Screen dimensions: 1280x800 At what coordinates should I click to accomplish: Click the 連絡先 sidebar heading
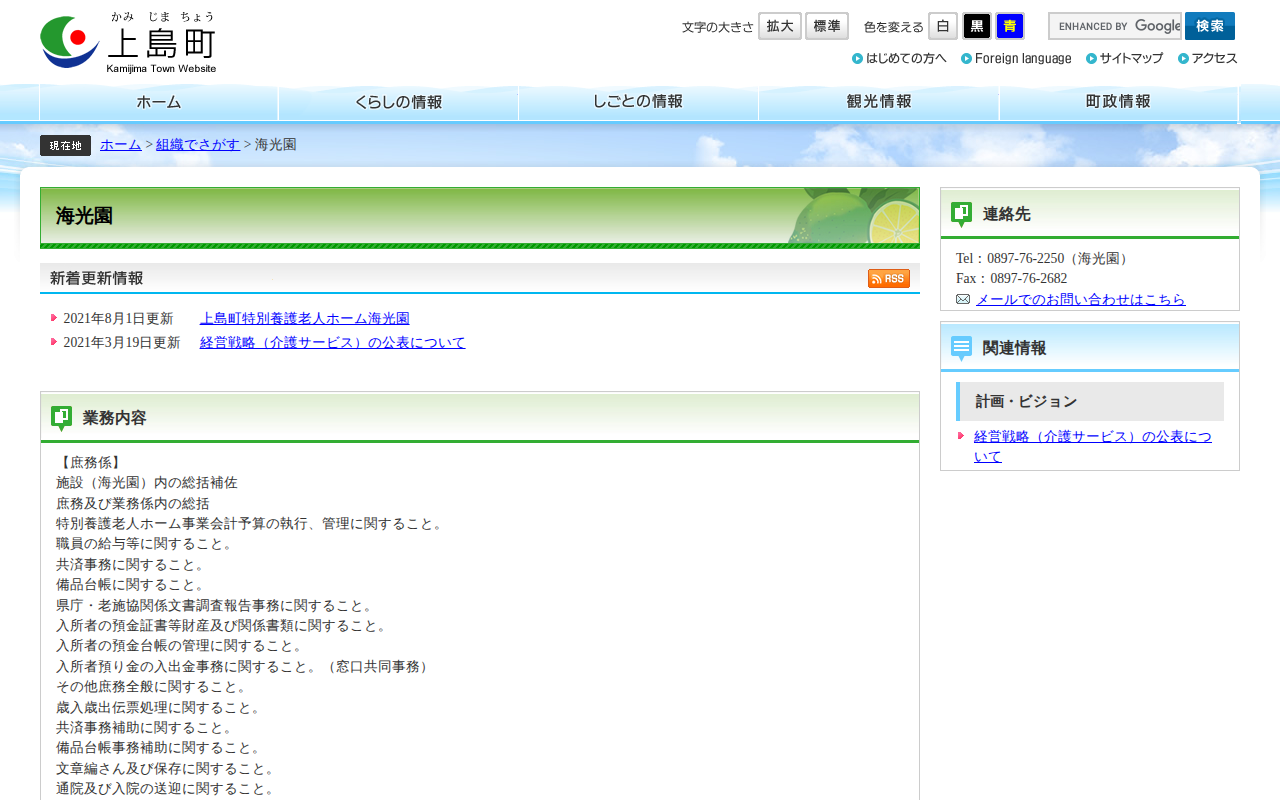pos(1090,214)
